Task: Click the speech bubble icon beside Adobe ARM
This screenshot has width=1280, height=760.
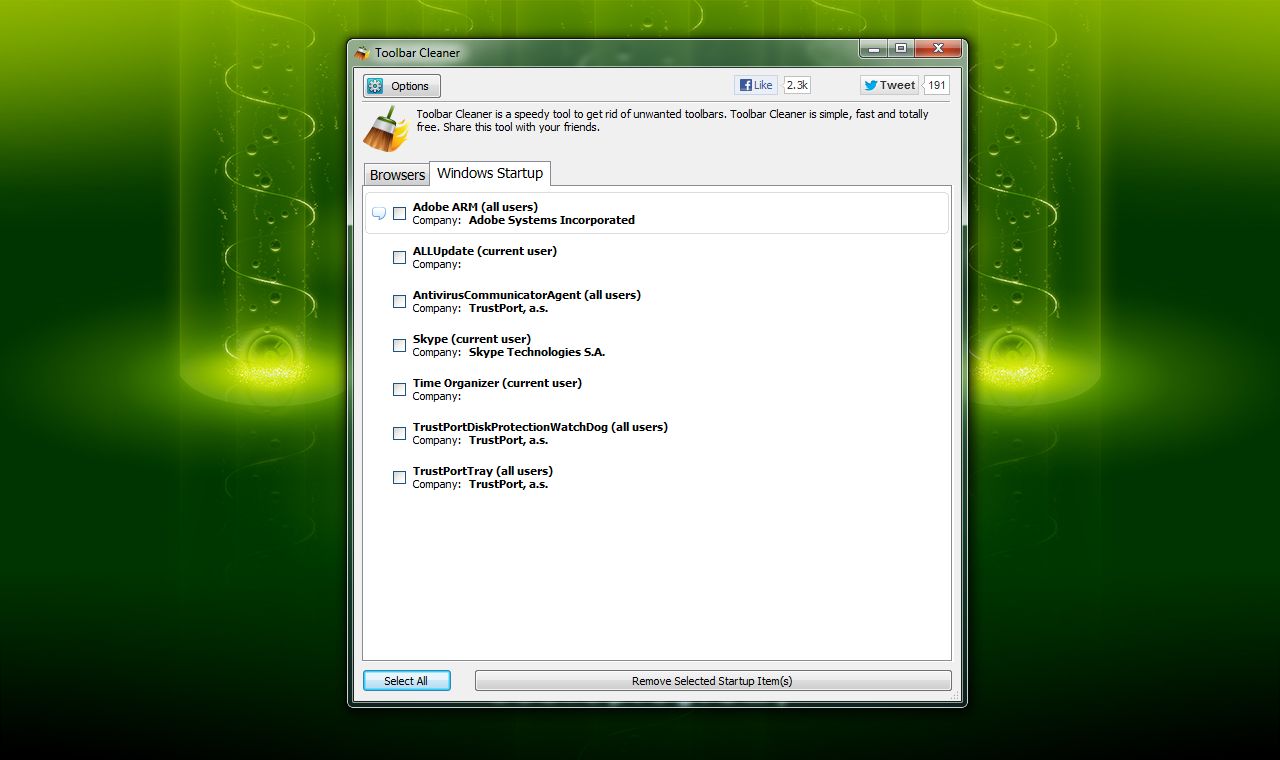Action: click(x=379, y=213)
